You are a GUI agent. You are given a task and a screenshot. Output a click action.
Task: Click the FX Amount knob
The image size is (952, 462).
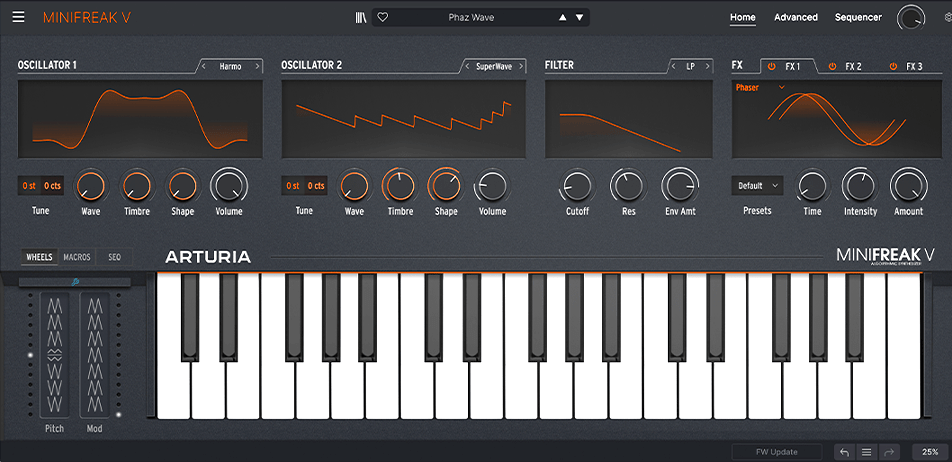pos(908,186)
